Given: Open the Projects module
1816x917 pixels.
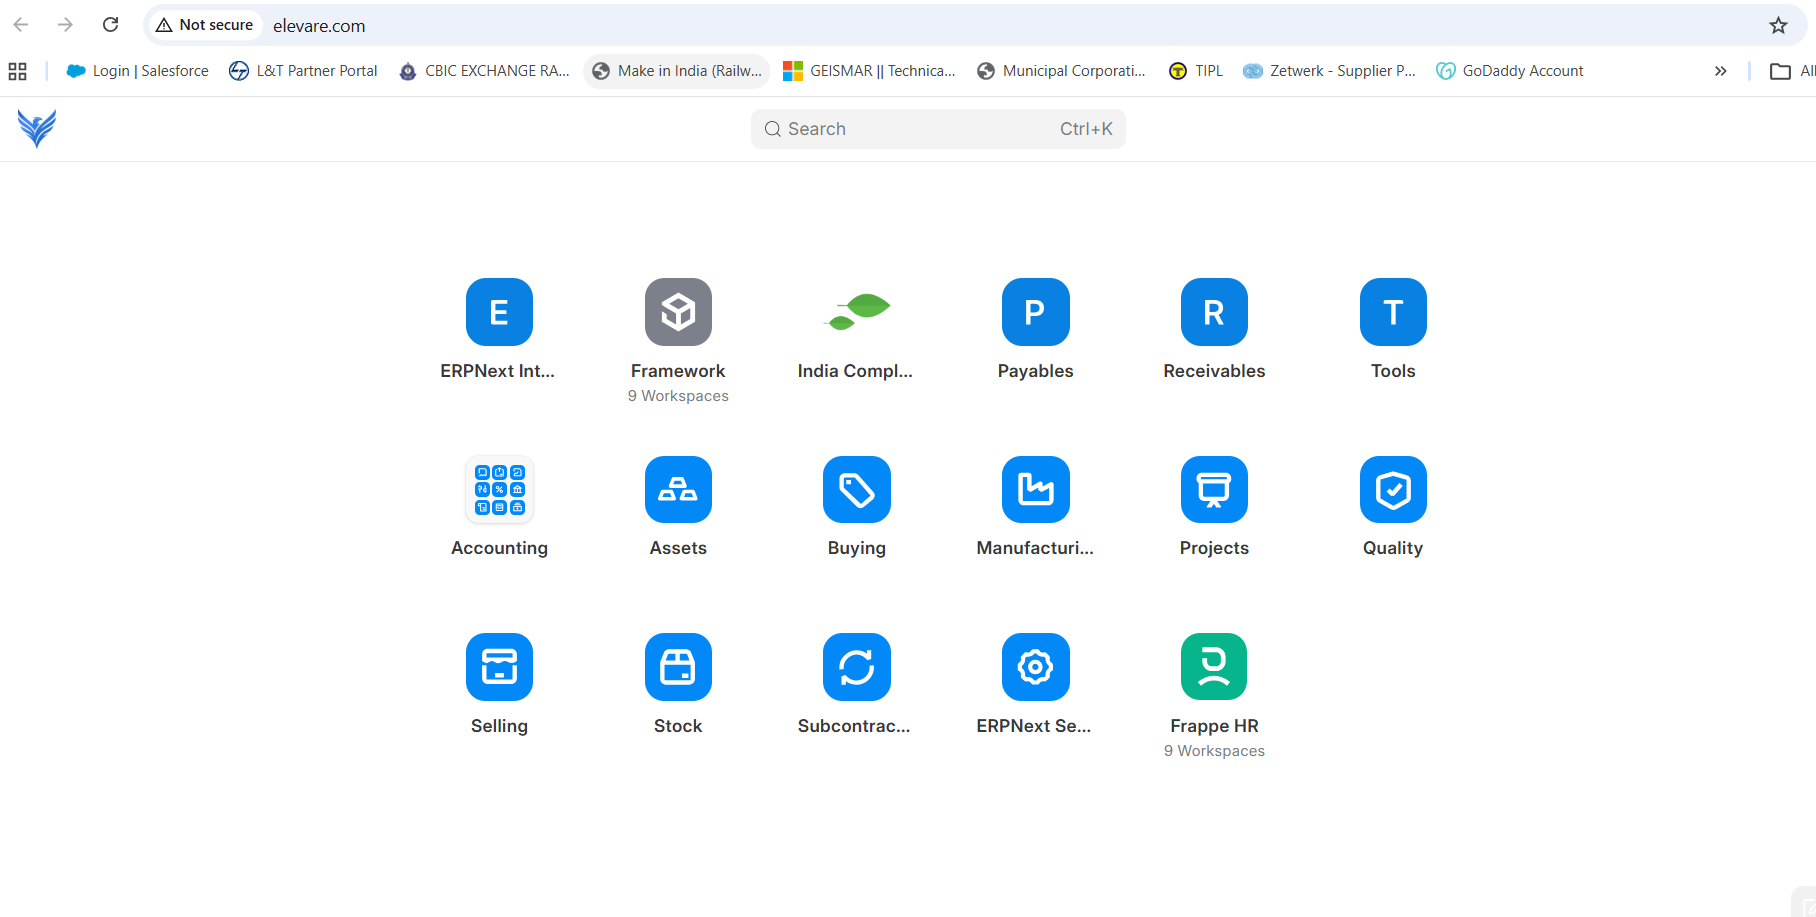Looking at the screenshot, I should pos(1214,490).
